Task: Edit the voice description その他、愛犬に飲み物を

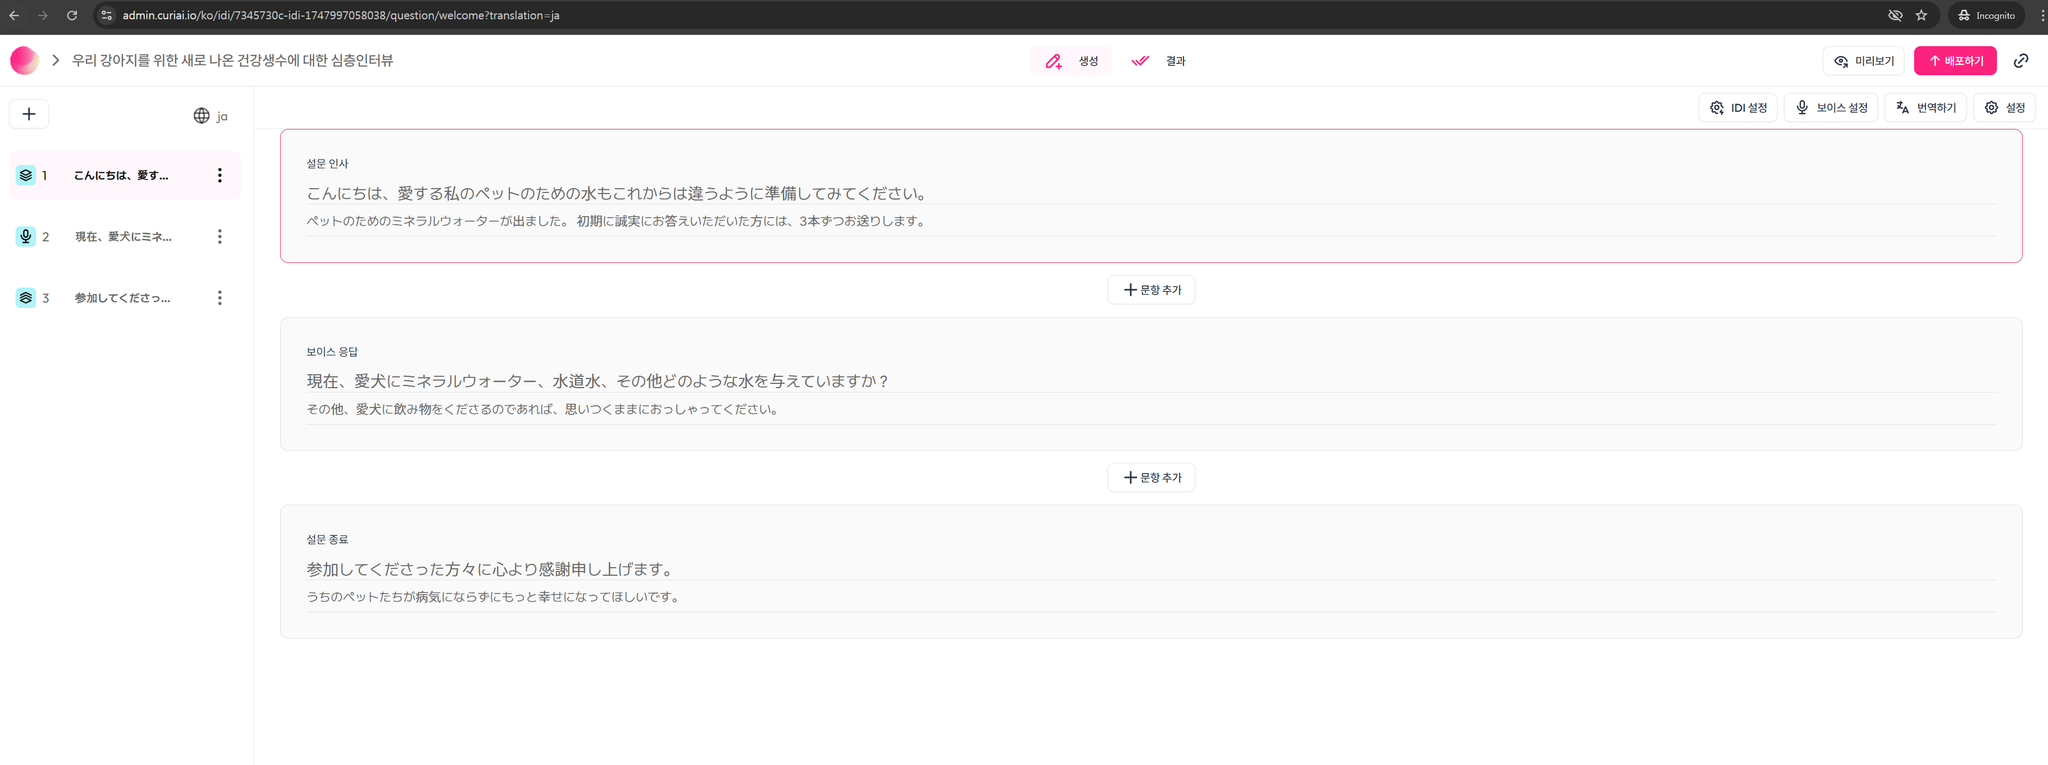Action: point(1151,409)
